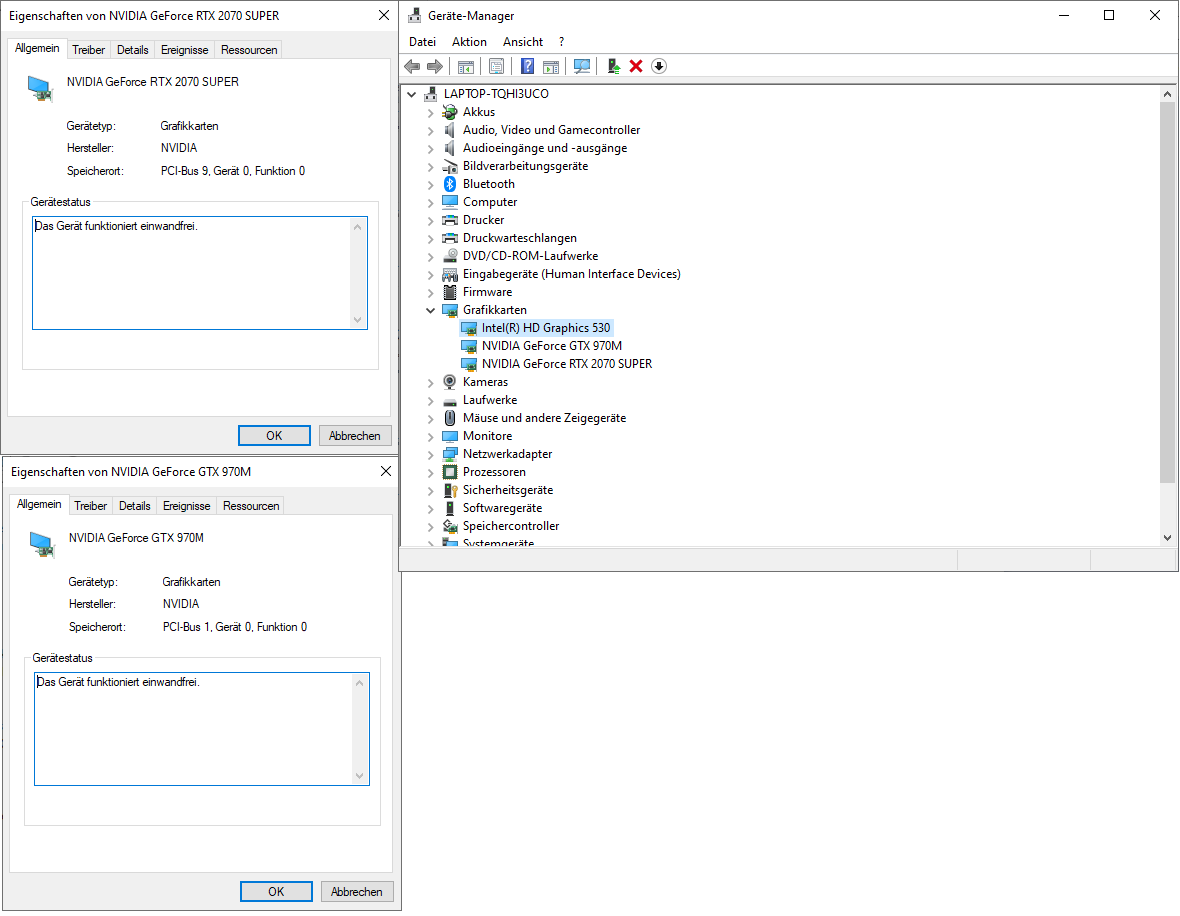
Task: Click the Netzwerkadapter icon
Action: coord(450,455)
